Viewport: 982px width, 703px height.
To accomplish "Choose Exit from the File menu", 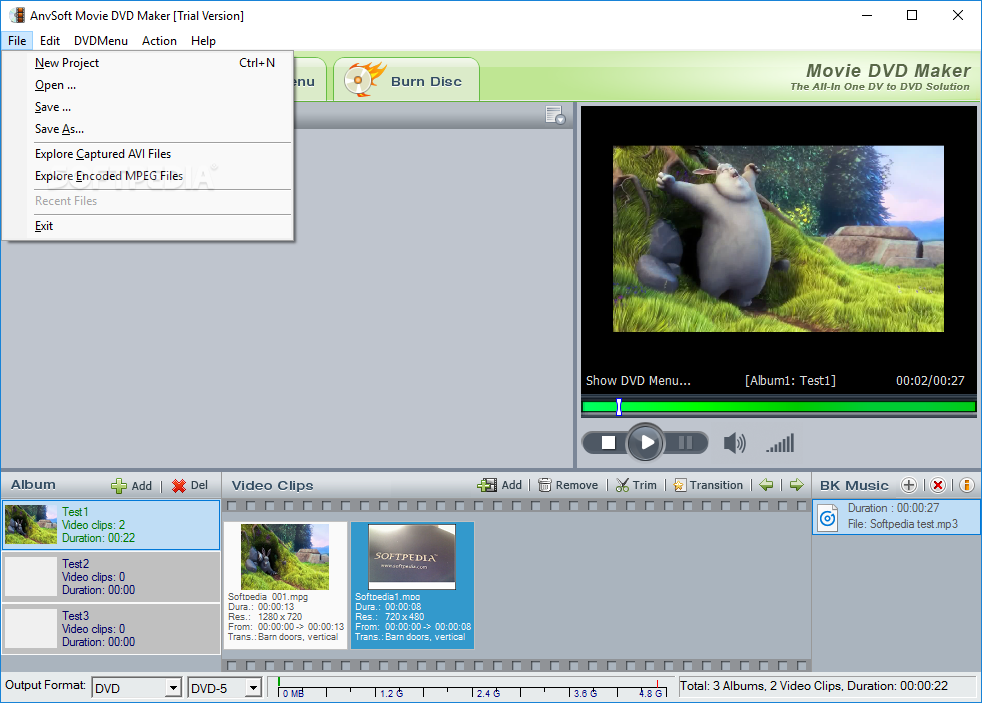I will click(x=148, y=226).
